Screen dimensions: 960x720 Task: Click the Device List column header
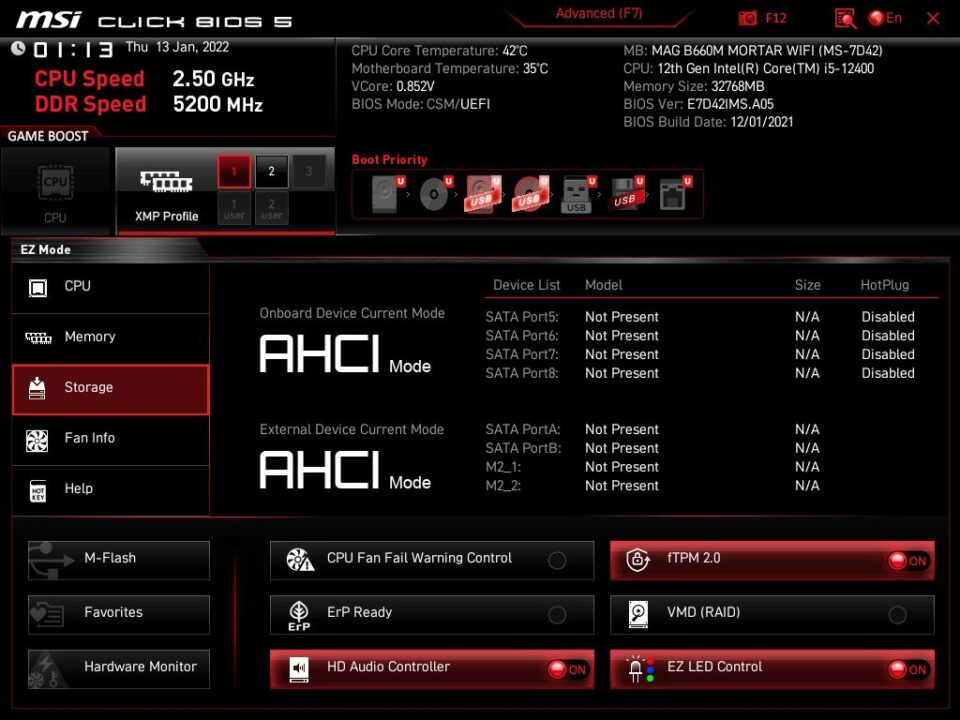(527, 285)
